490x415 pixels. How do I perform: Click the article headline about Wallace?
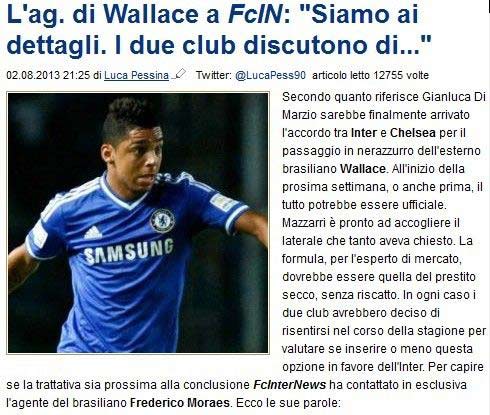coord(219,30)
